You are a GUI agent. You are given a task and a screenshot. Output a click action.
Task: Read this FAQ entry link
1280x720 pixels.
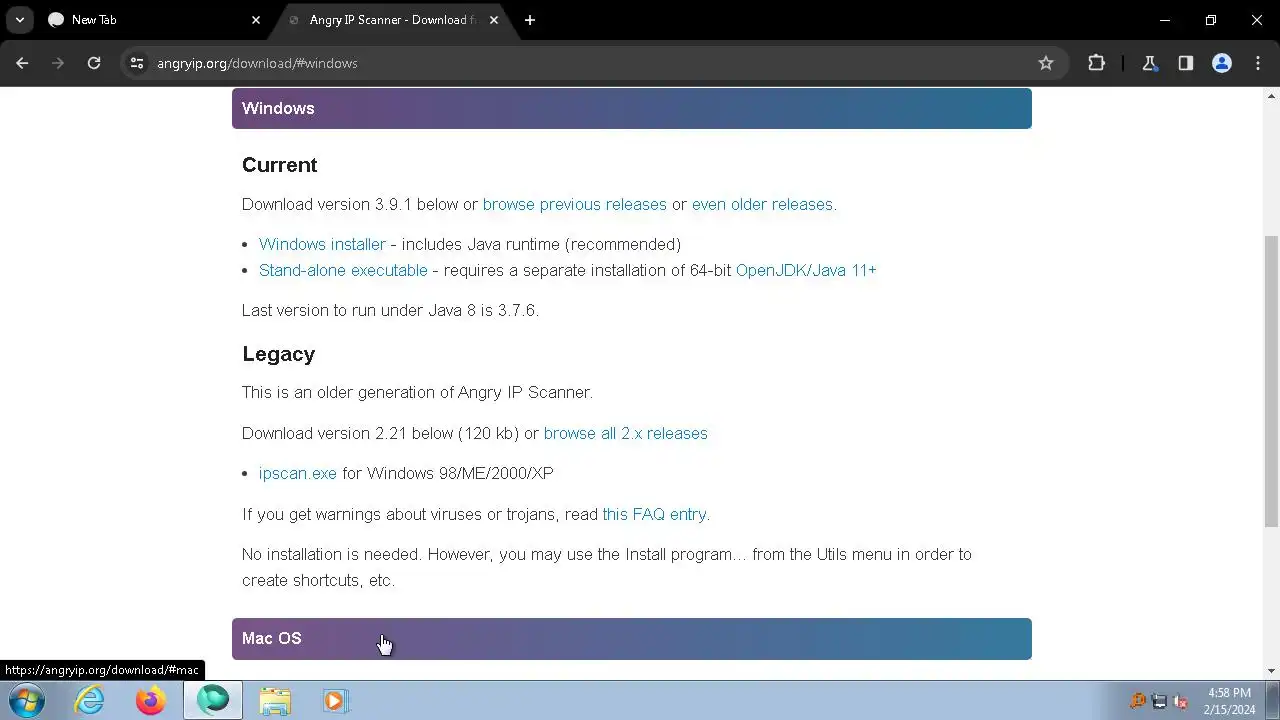(x=654, y=514)
